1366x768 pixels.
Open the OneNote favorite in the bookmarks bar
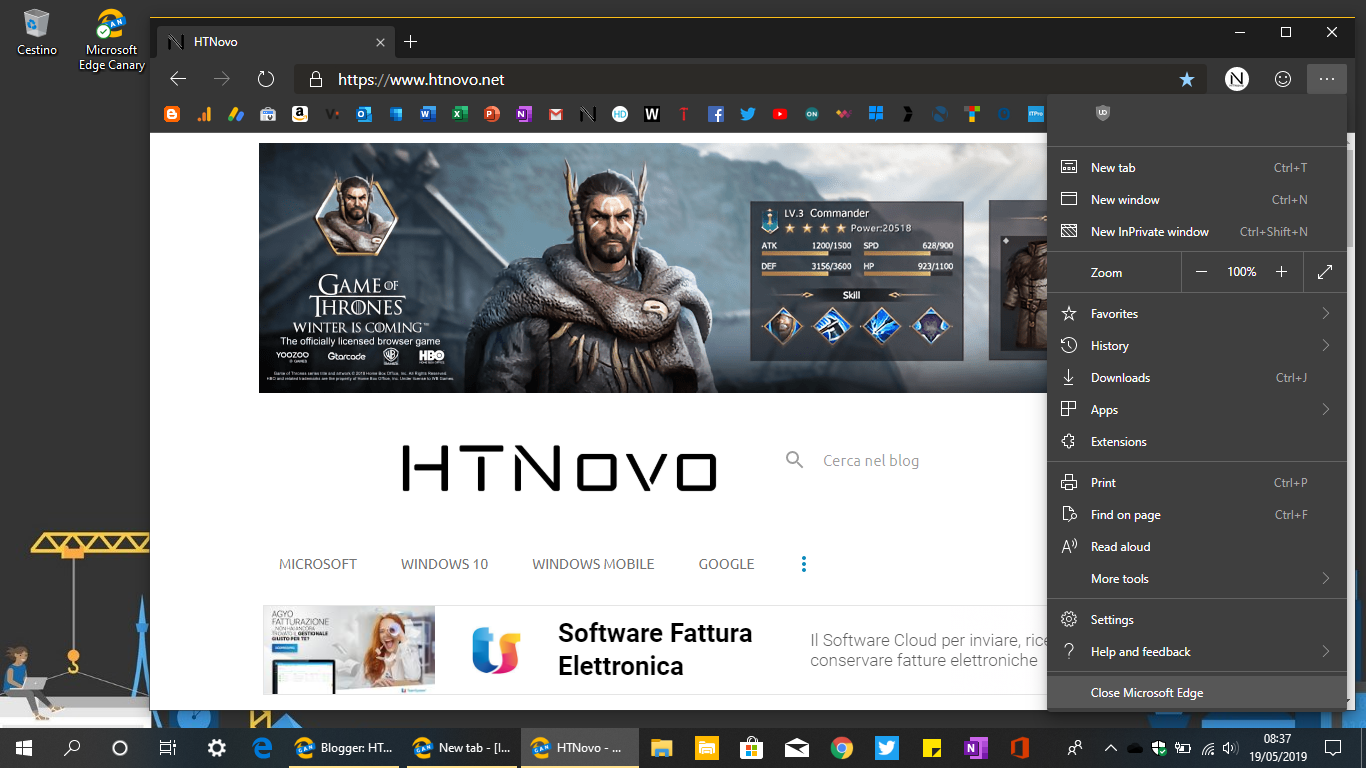[x=523, y=115]
